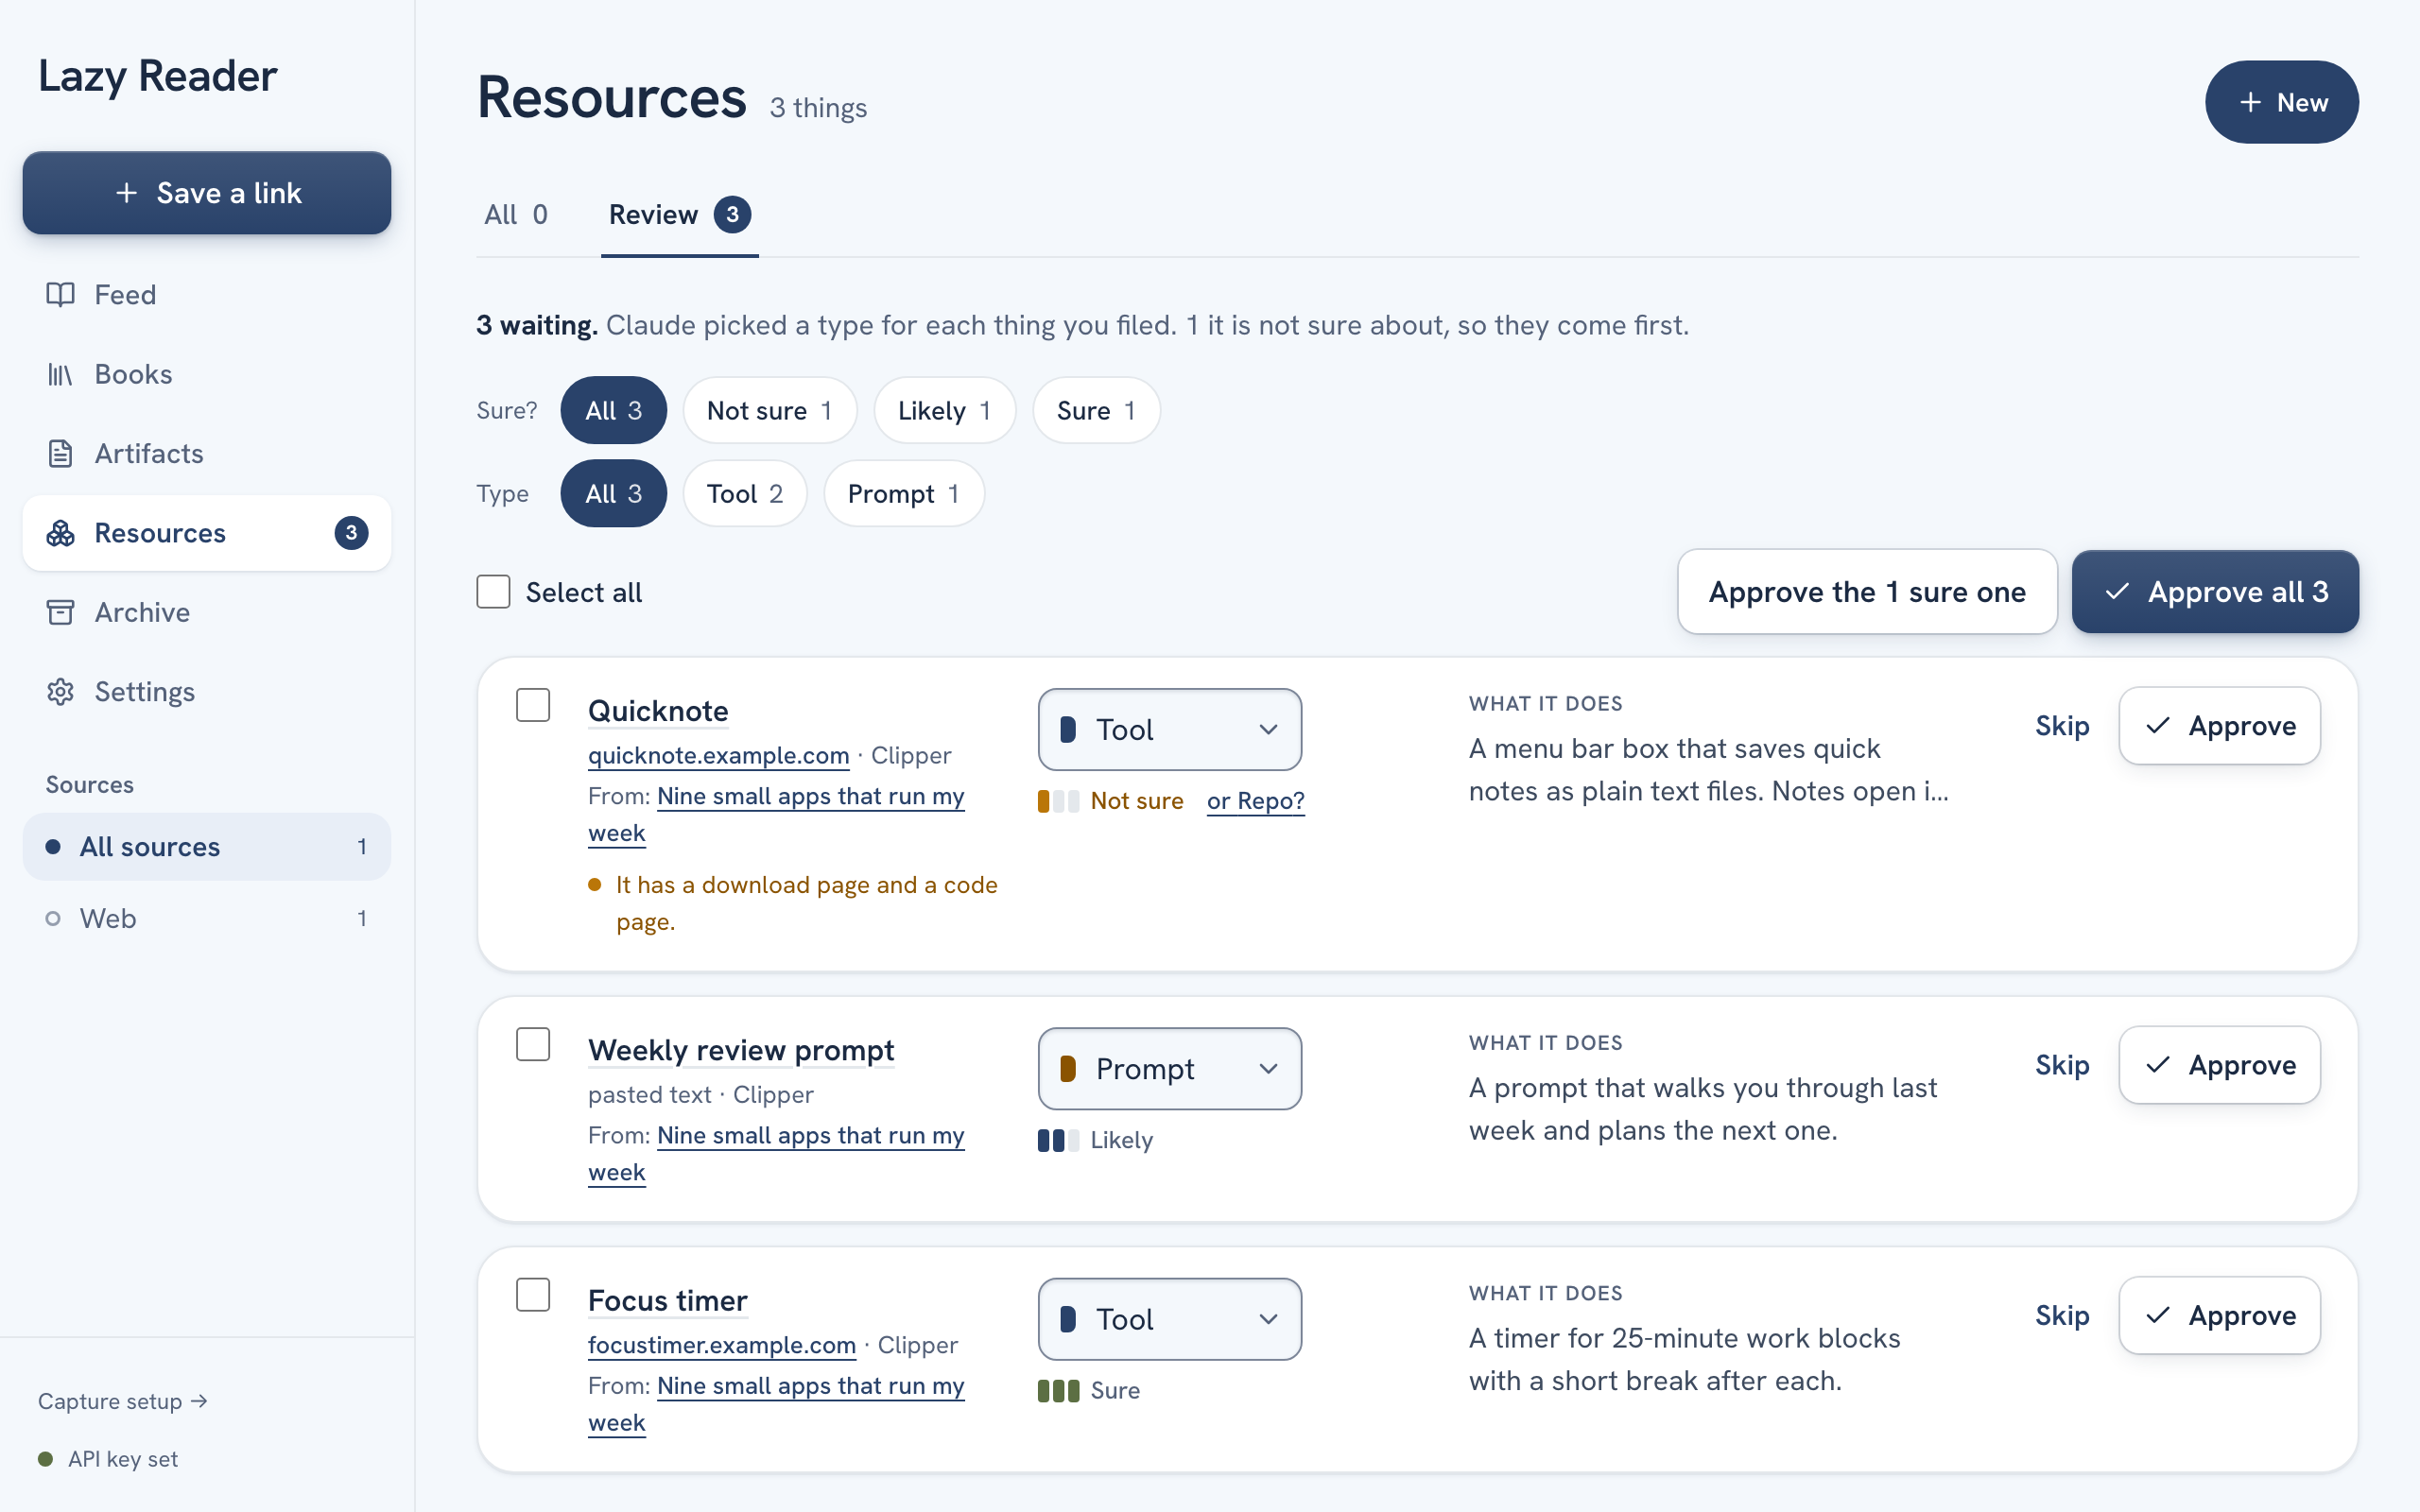Image resolution: width=2420 pixels, height=1512 pixels.
Task: Filter by Sure 1 chip
Action: coord(1095,410)
